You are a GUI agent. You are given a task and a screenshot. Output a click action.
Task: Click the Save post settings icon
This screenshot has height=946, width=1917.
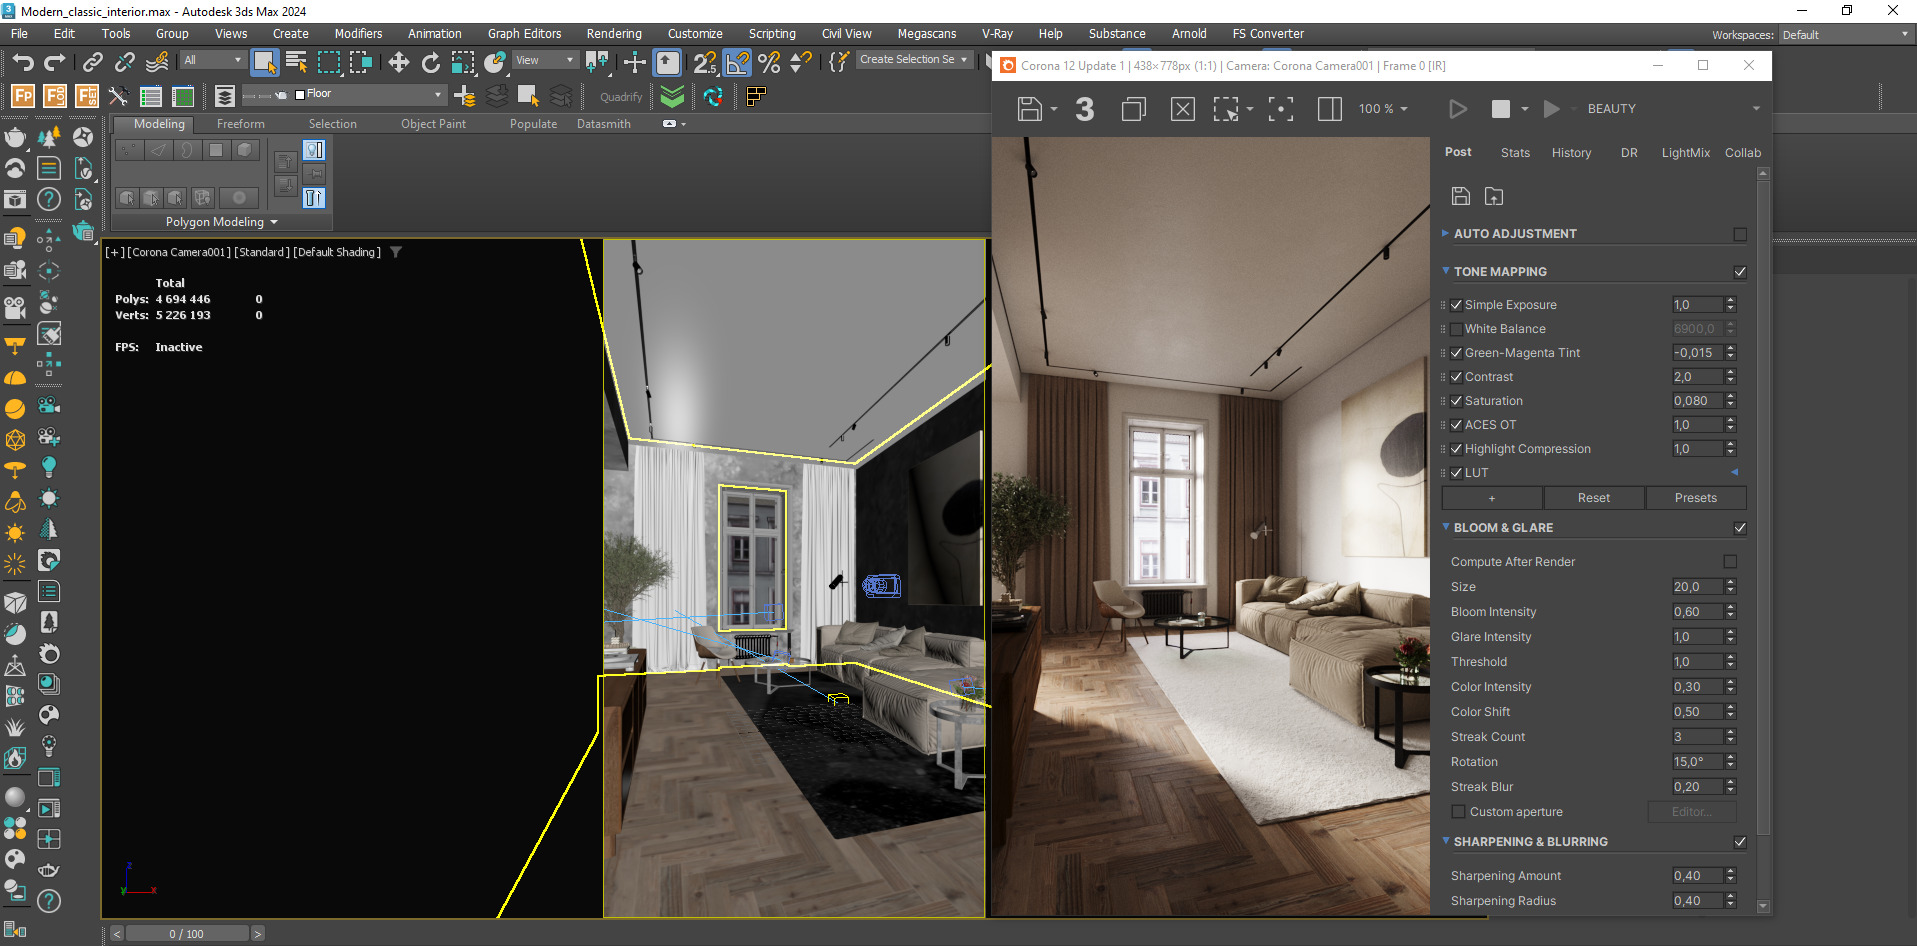coord(1460,196)
